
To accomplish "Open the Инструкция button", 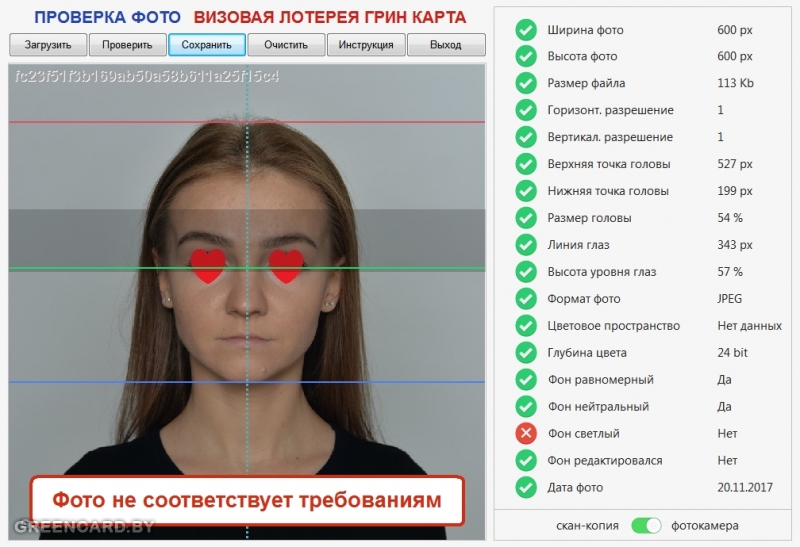I will [x=366, y=45].
